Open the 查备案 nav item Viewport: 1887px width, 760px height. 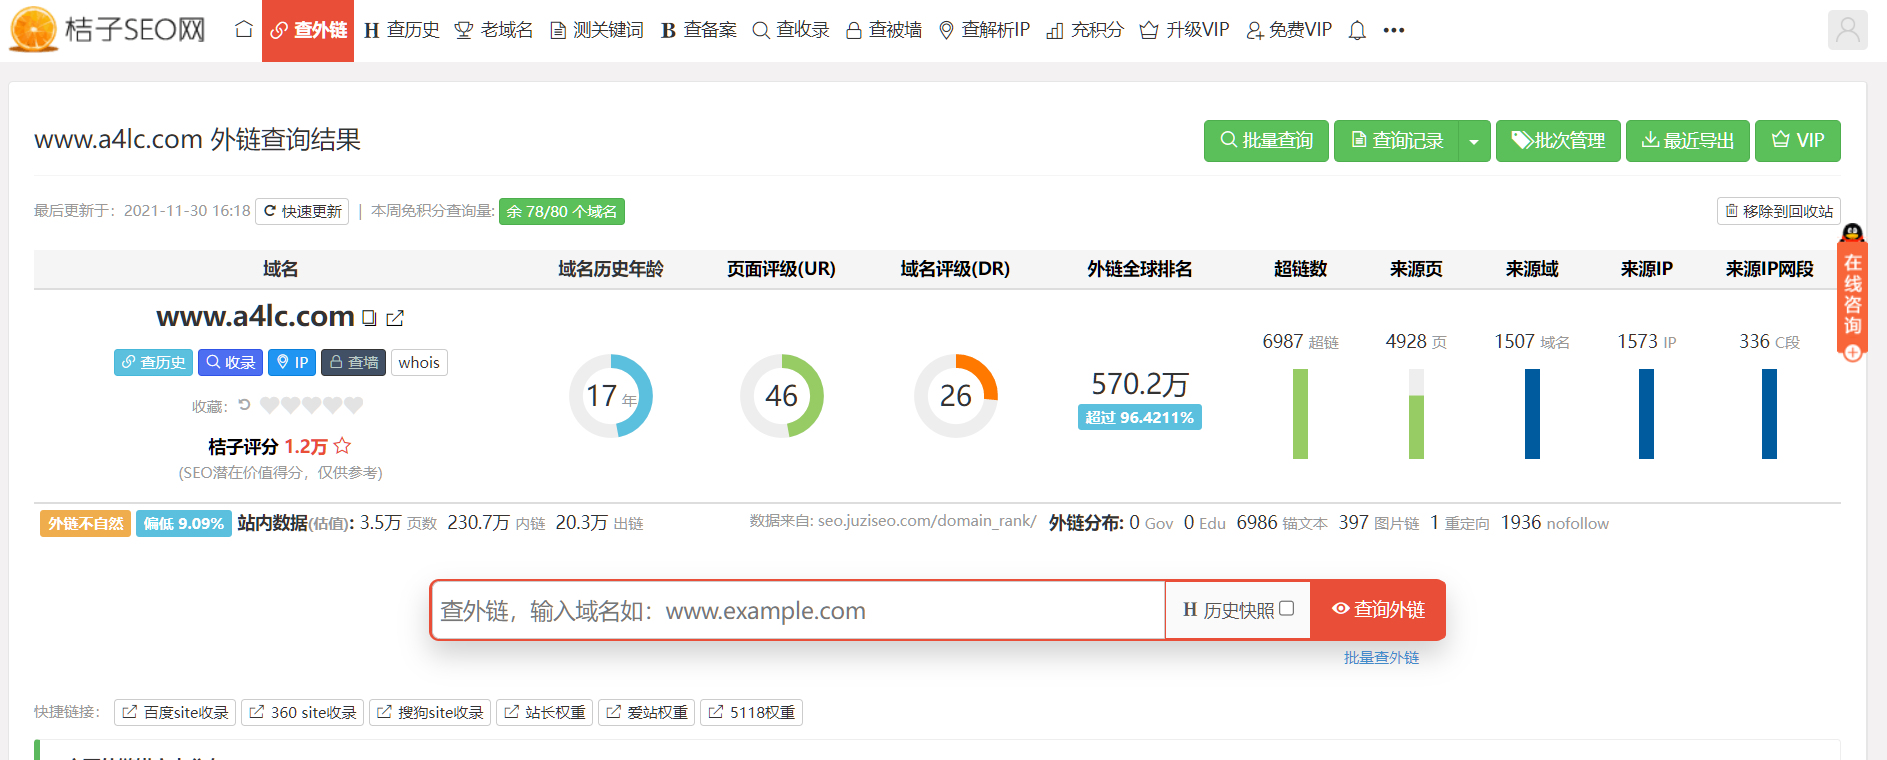[699, 30]
